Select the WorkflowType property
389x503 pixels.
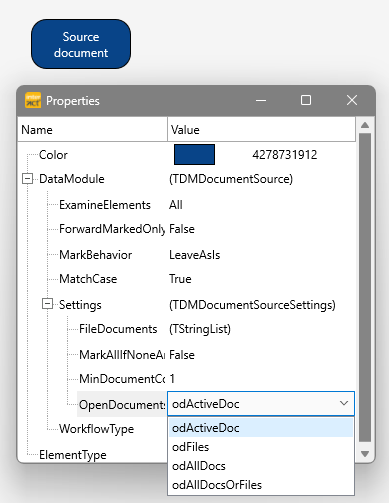tap(96, 429)
